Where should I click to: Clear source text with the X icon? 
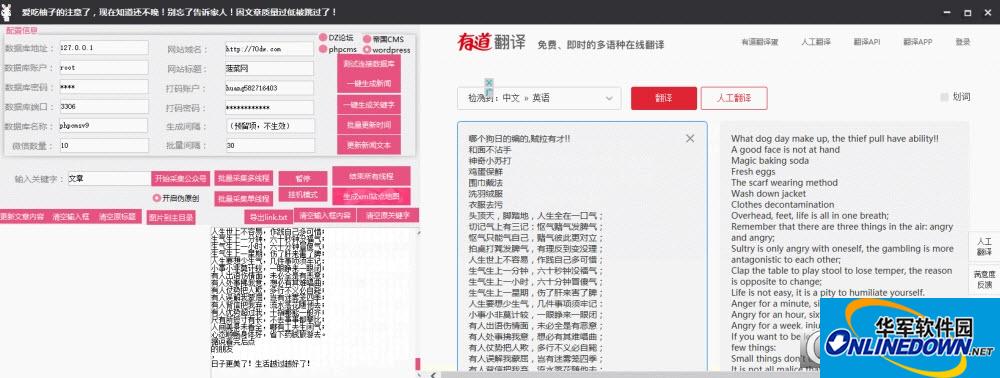pos(689,138)
